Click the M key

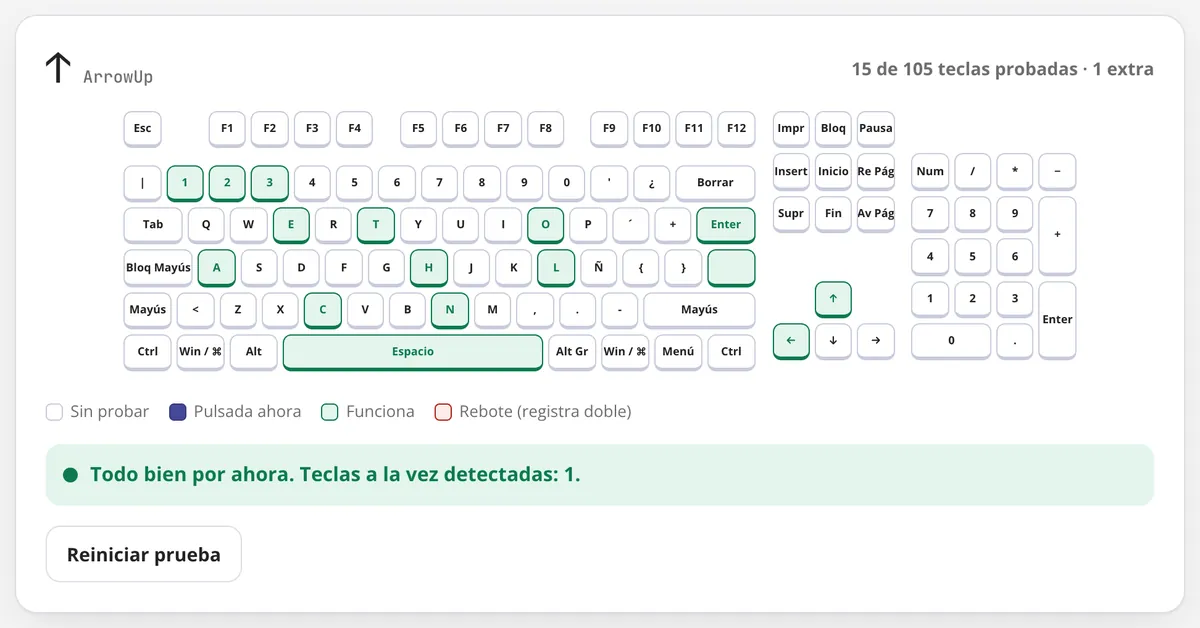[x=492, y=310]
